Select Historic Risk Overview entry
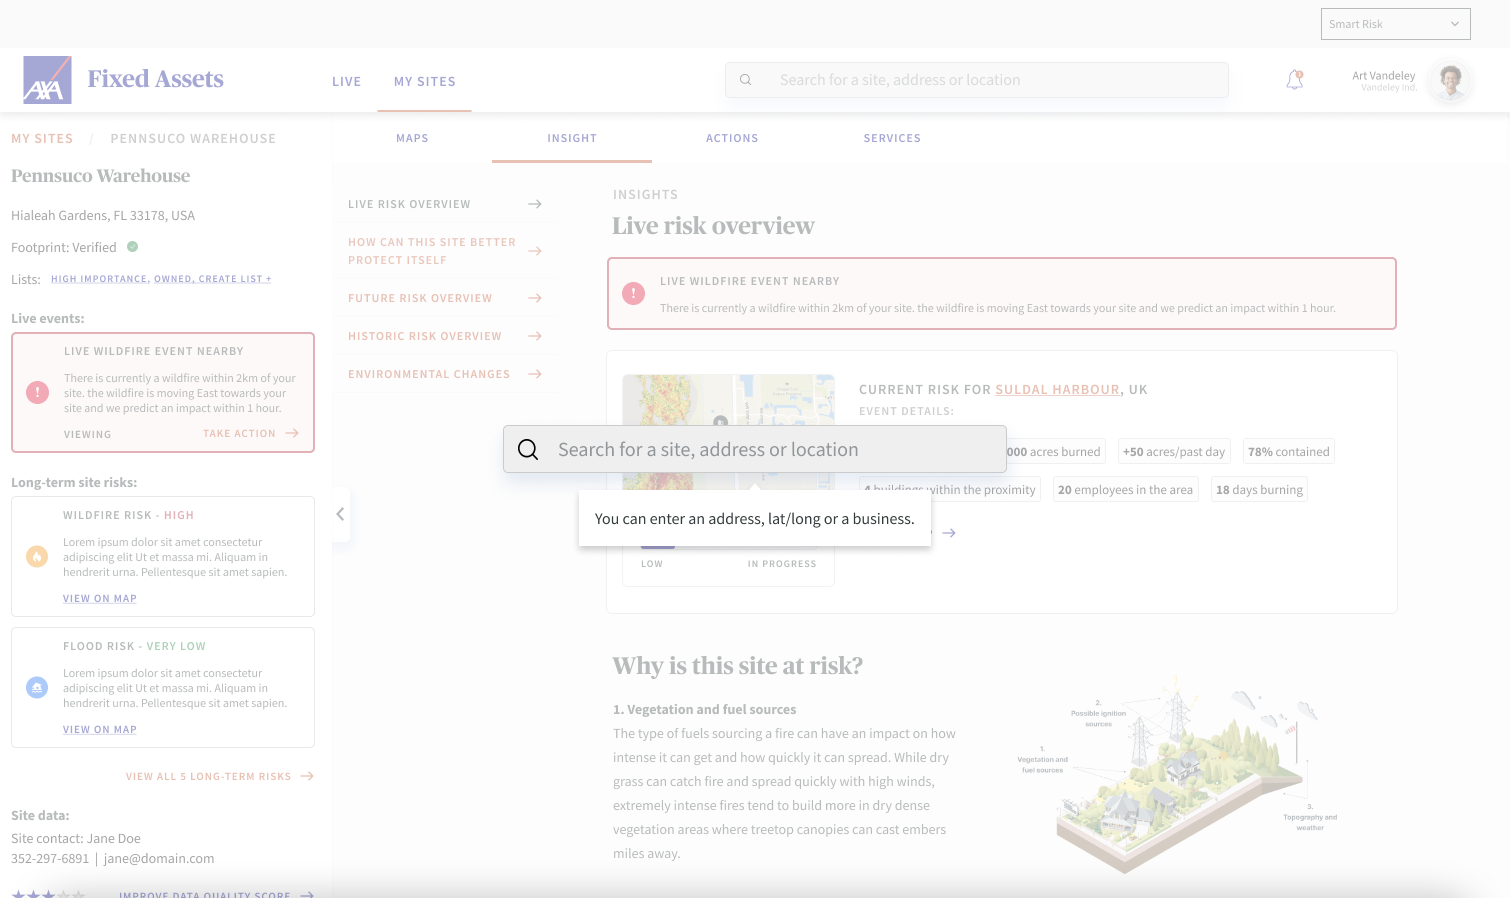Screen dimensions: 1510x898 coord(425,336)
